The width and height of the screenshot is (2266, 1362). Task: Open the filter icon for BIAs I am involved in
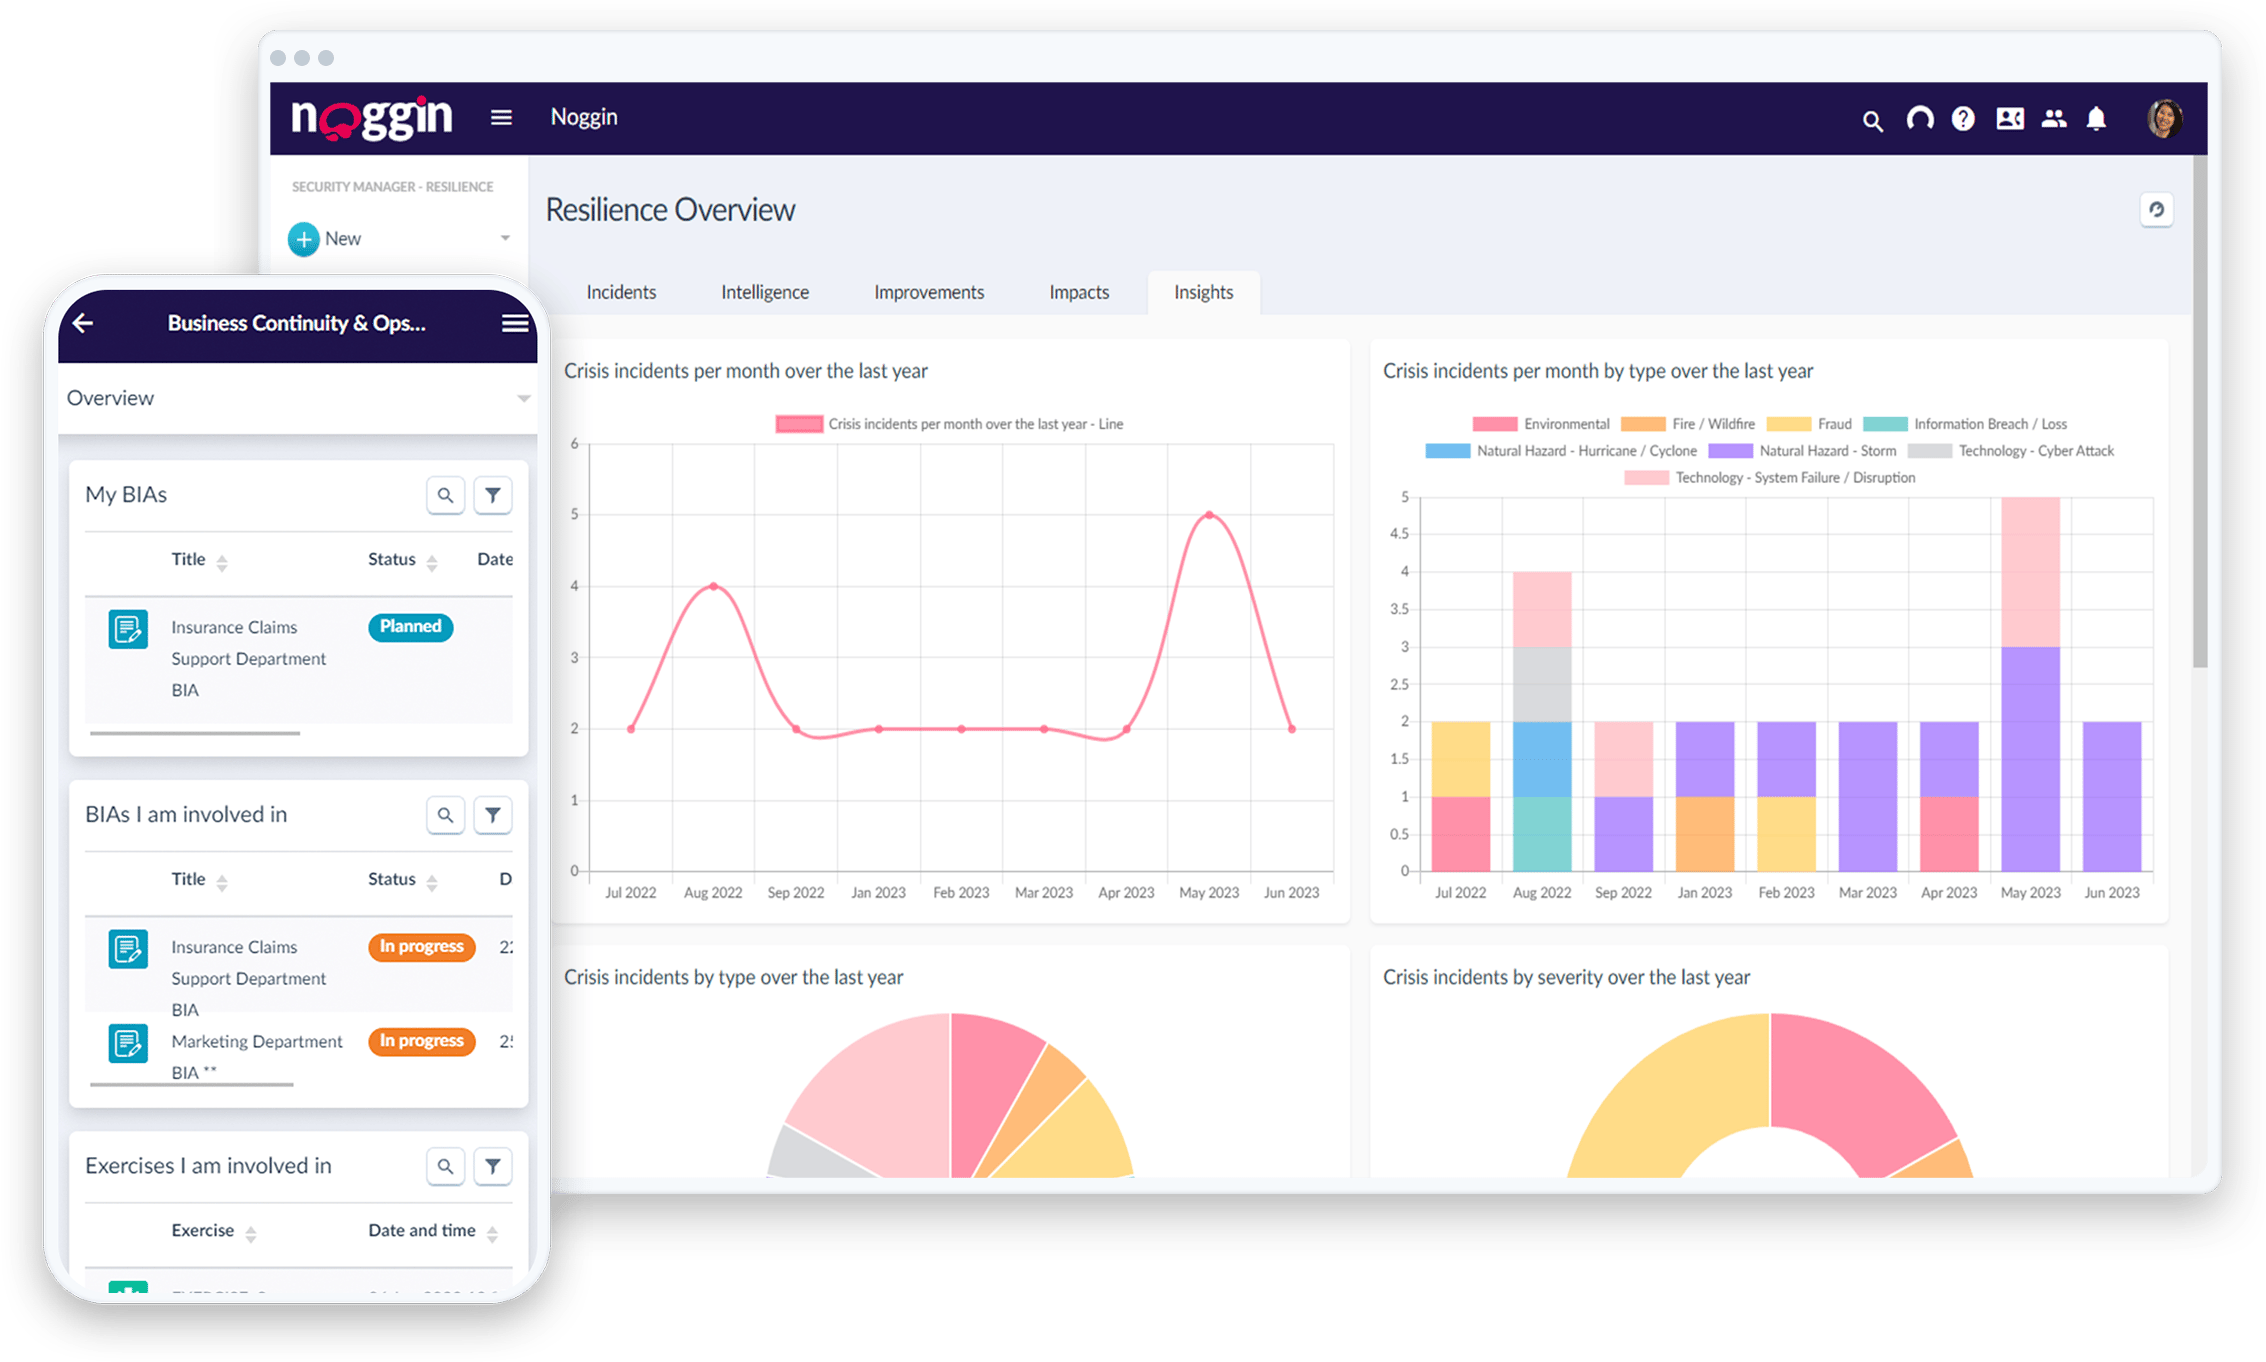point(492,814)
